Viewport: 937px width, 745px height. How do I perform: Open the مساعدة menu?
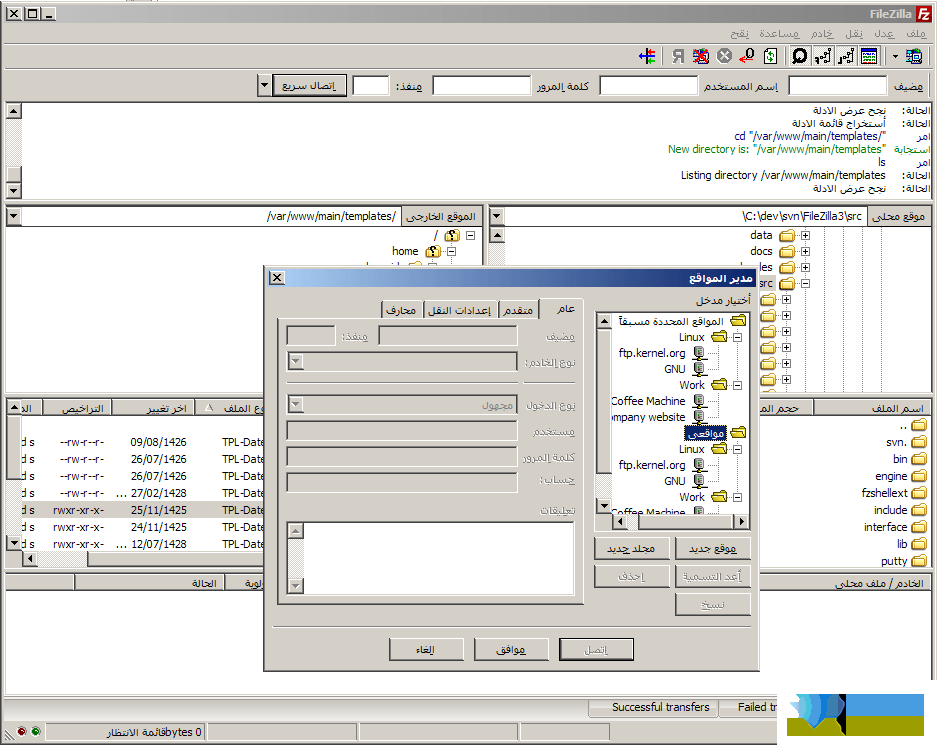pos(779,33)
